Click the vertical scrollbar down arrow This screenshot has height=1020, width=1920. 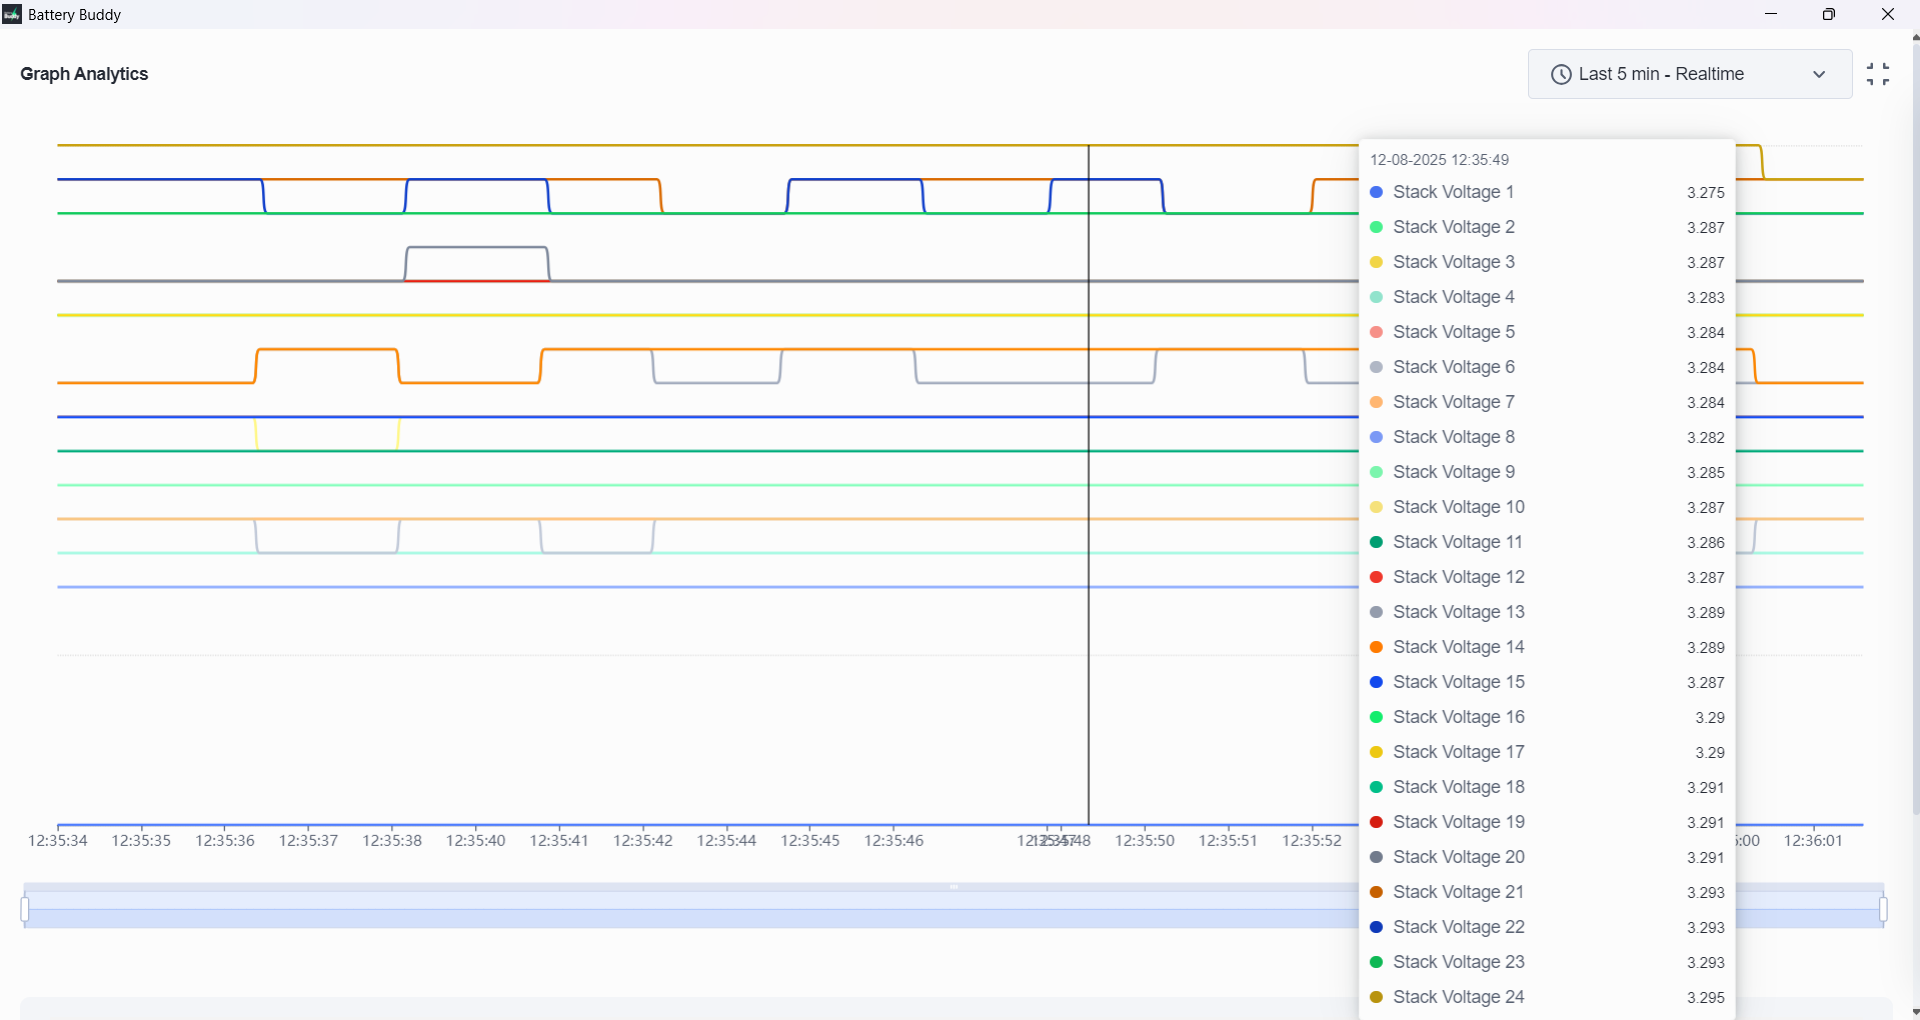coord(1915,1012)
